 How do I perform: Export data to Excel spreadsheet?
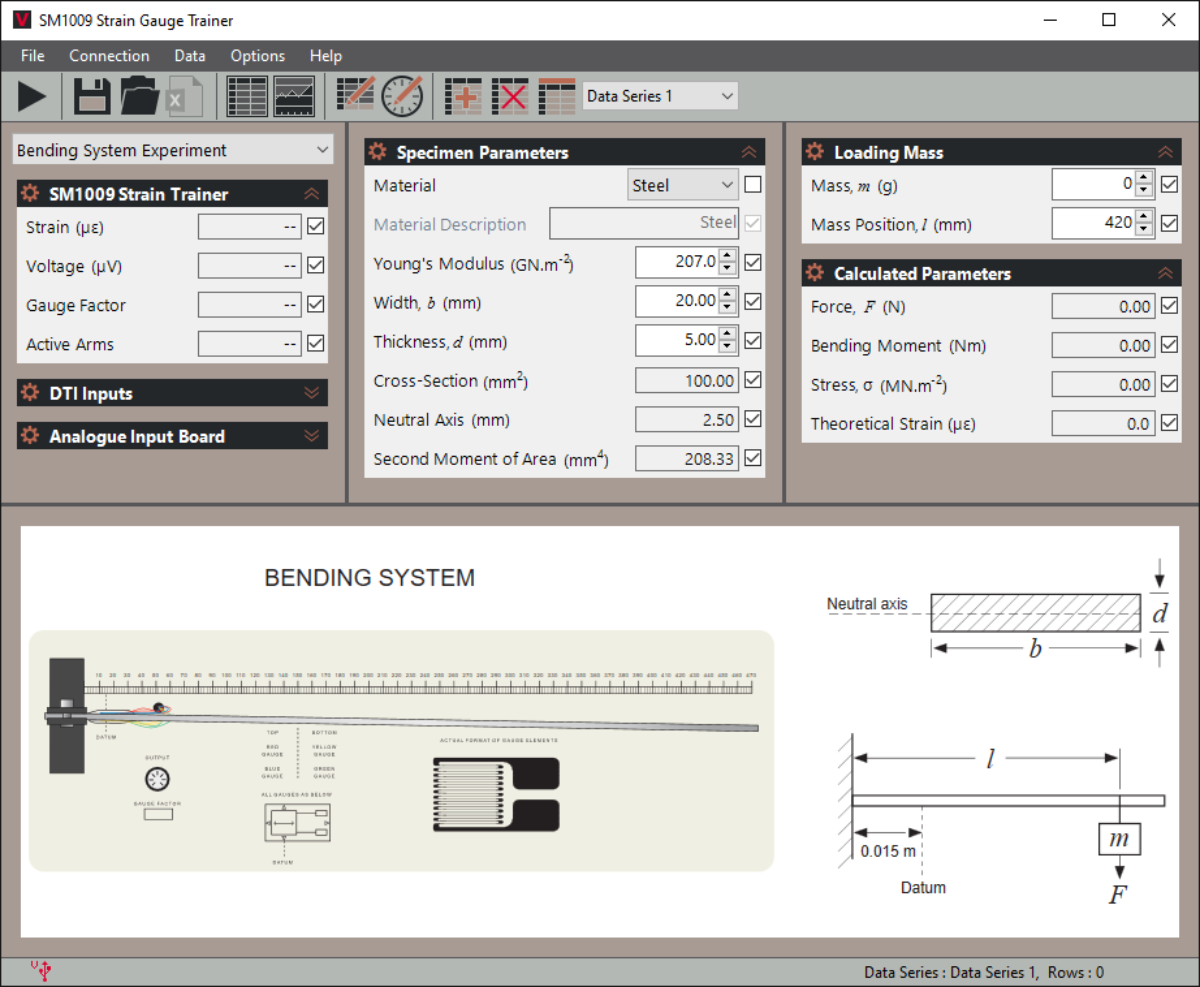(186, 95)
